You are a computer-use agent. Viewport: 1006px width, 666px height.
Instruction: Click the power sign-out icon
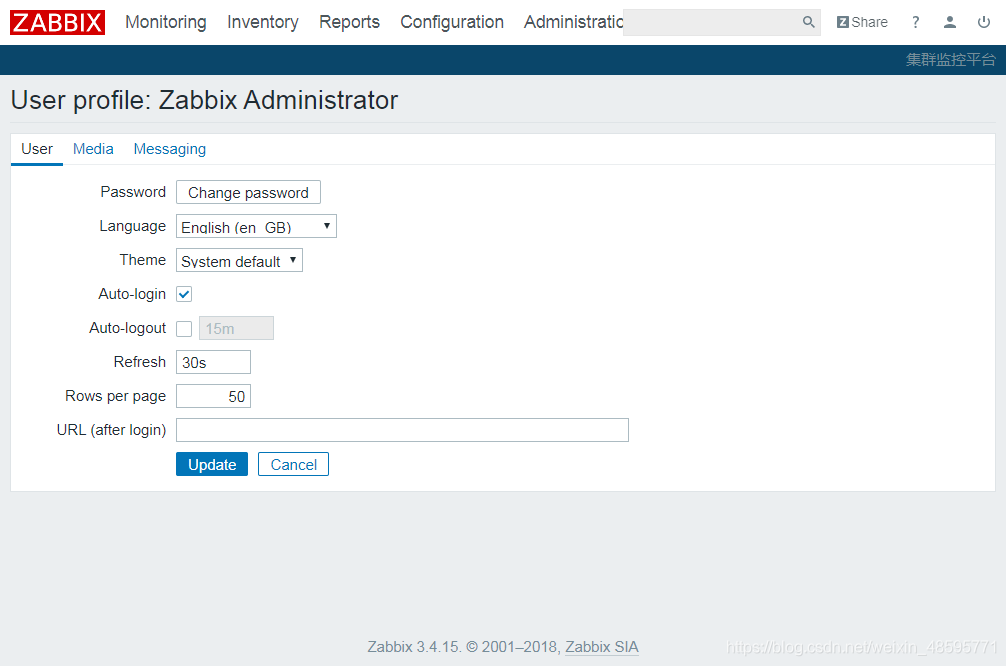click(984, 22)
